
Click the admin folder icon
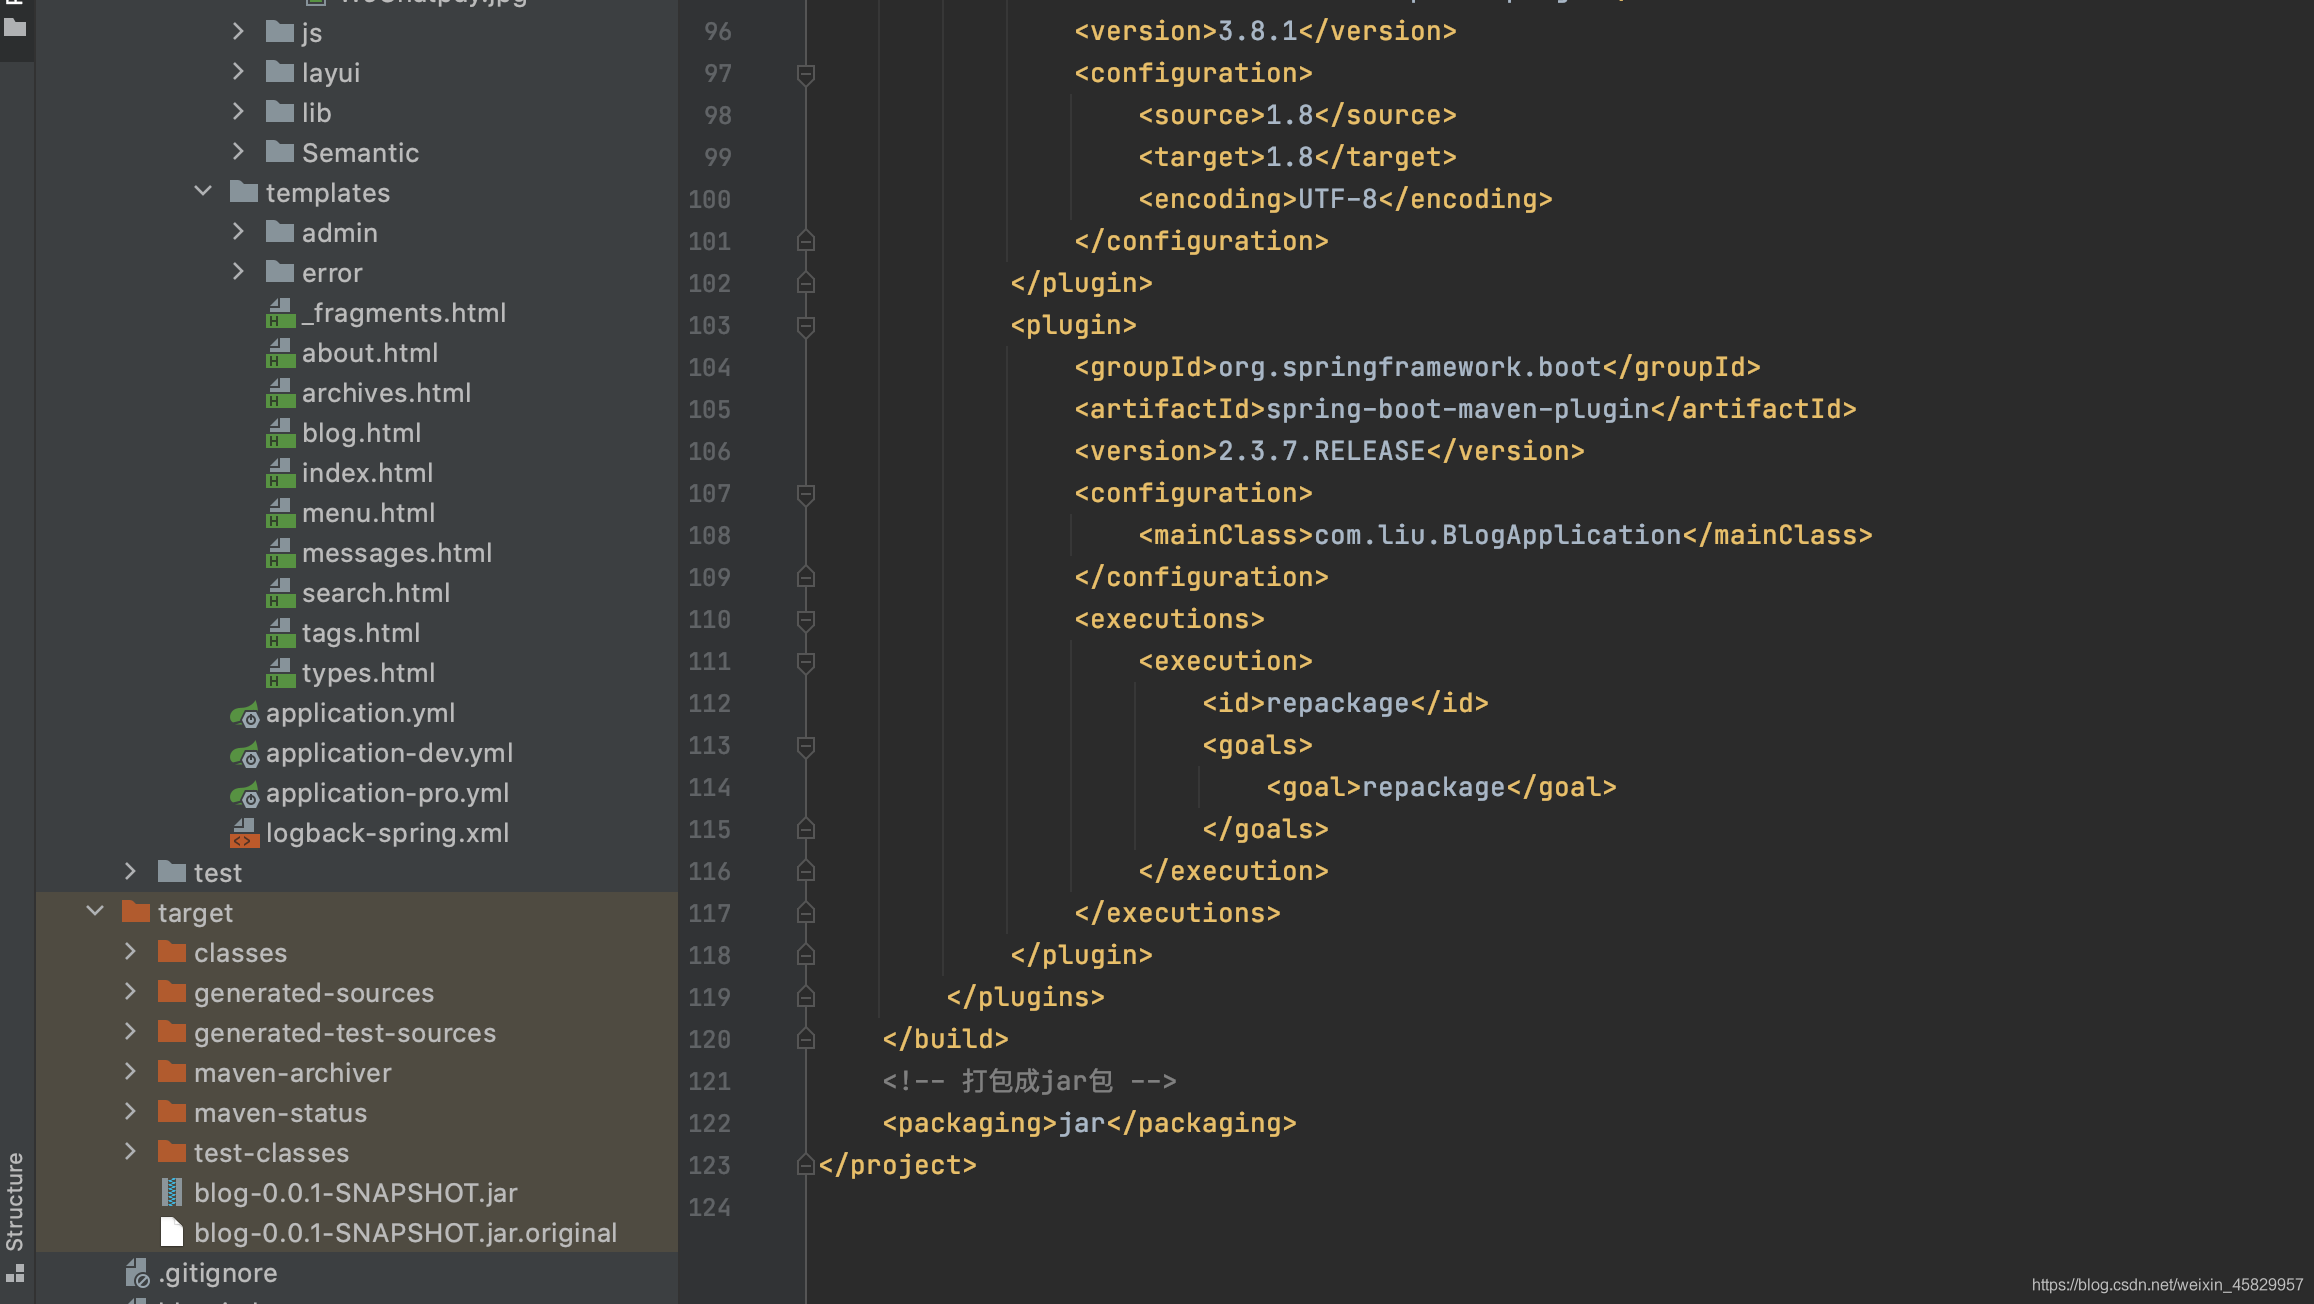pyautogui.click(x=280, y=232)
